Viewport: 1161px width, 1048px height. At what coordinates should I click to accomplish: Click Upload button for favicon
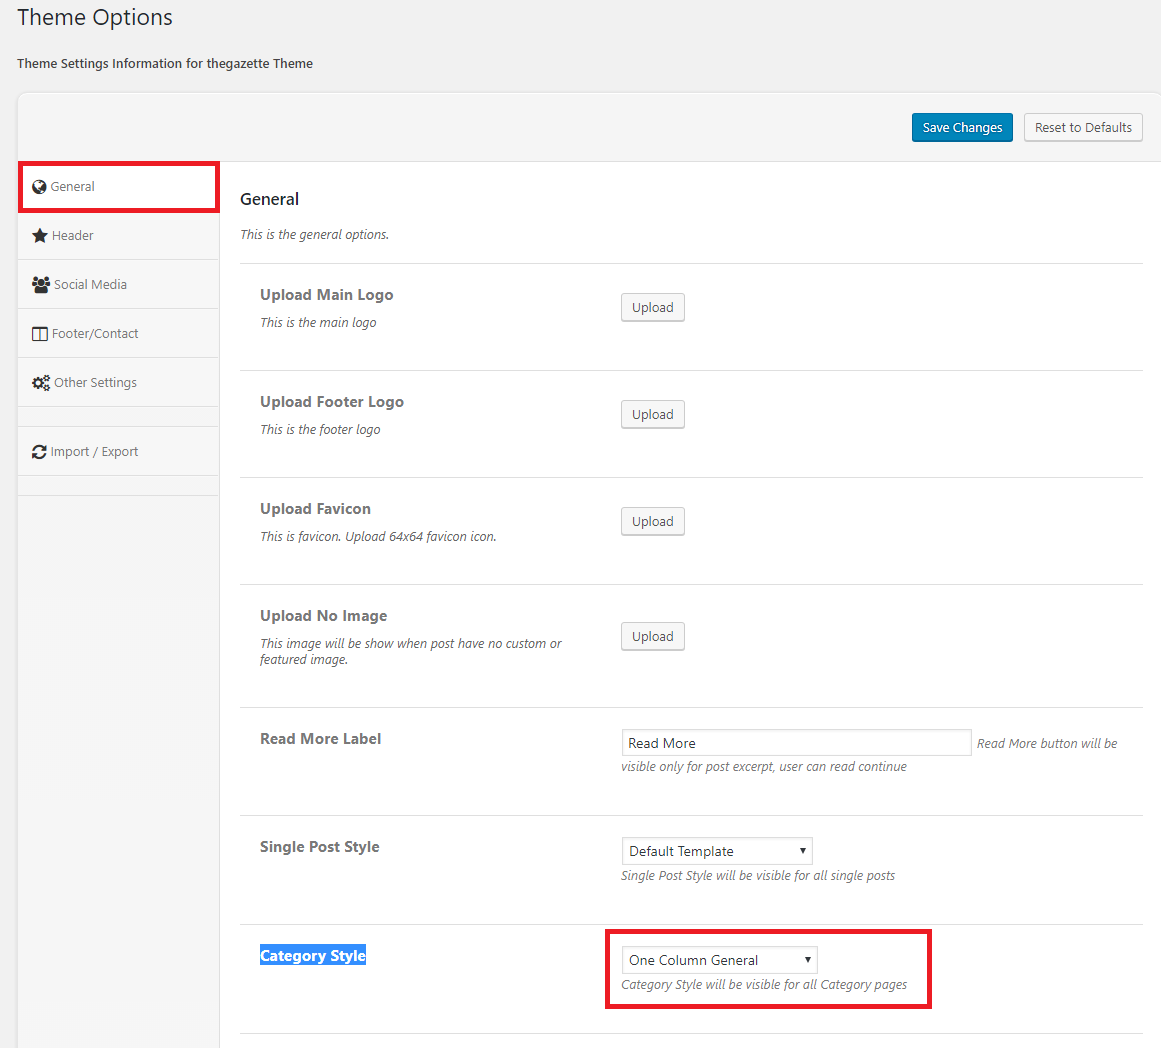(652, 522)
